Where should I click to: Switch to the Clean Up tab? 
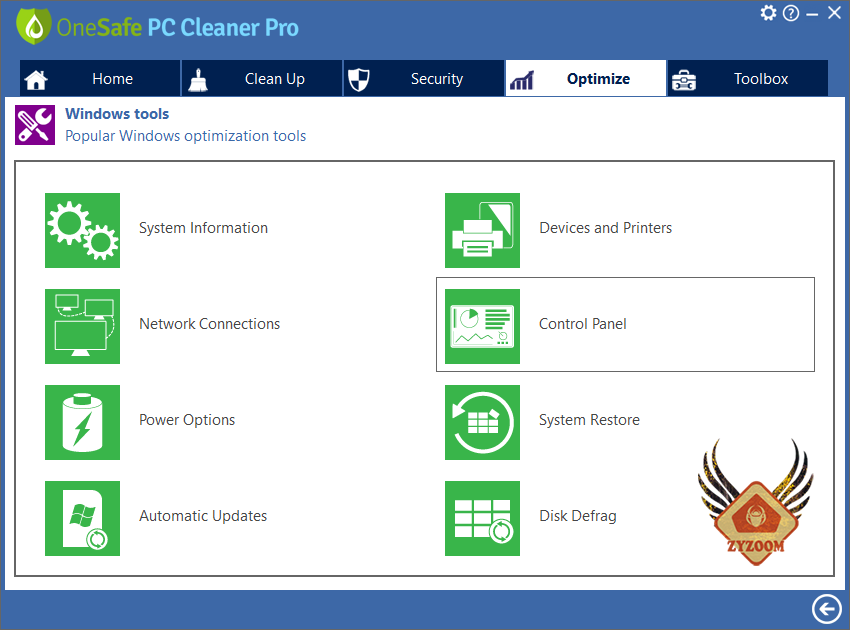pos(262,79)
